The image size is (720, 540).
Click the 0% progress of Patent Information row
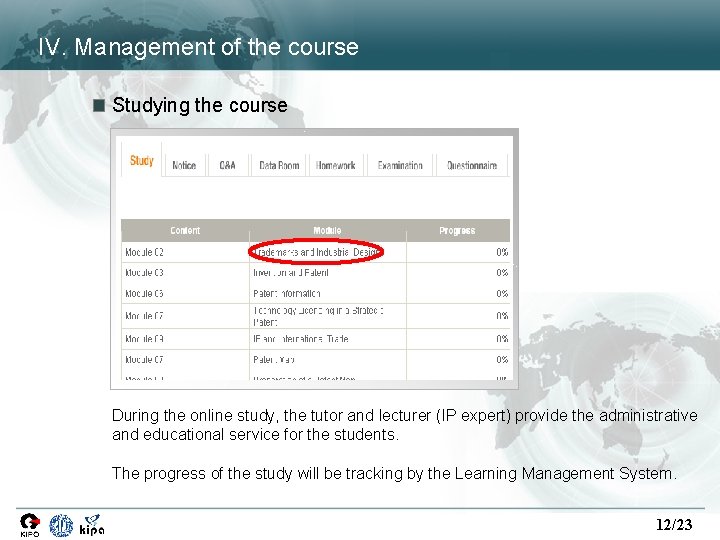(502, 293)
